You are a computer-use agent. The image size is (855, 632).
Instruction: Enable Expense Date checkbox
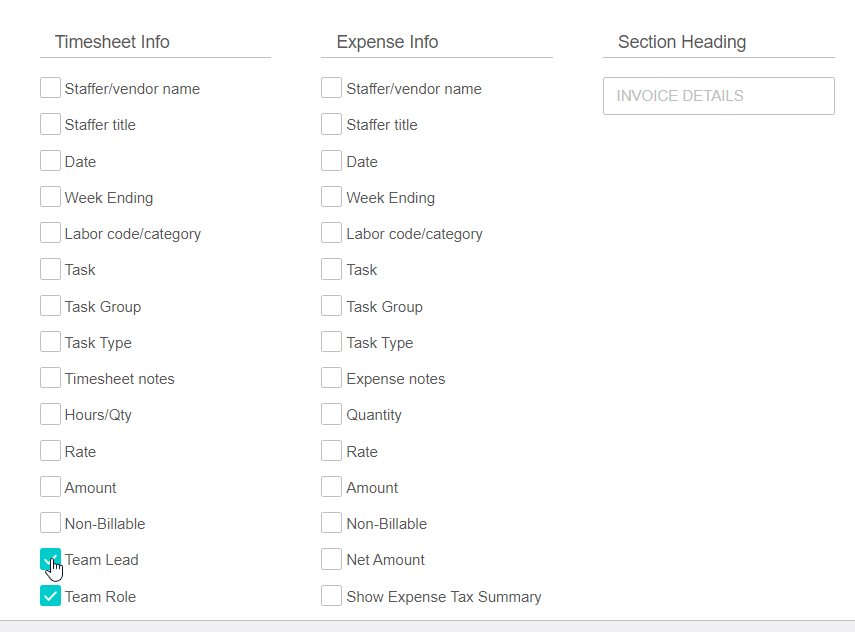pyautogui.click(x=332, y=161)
